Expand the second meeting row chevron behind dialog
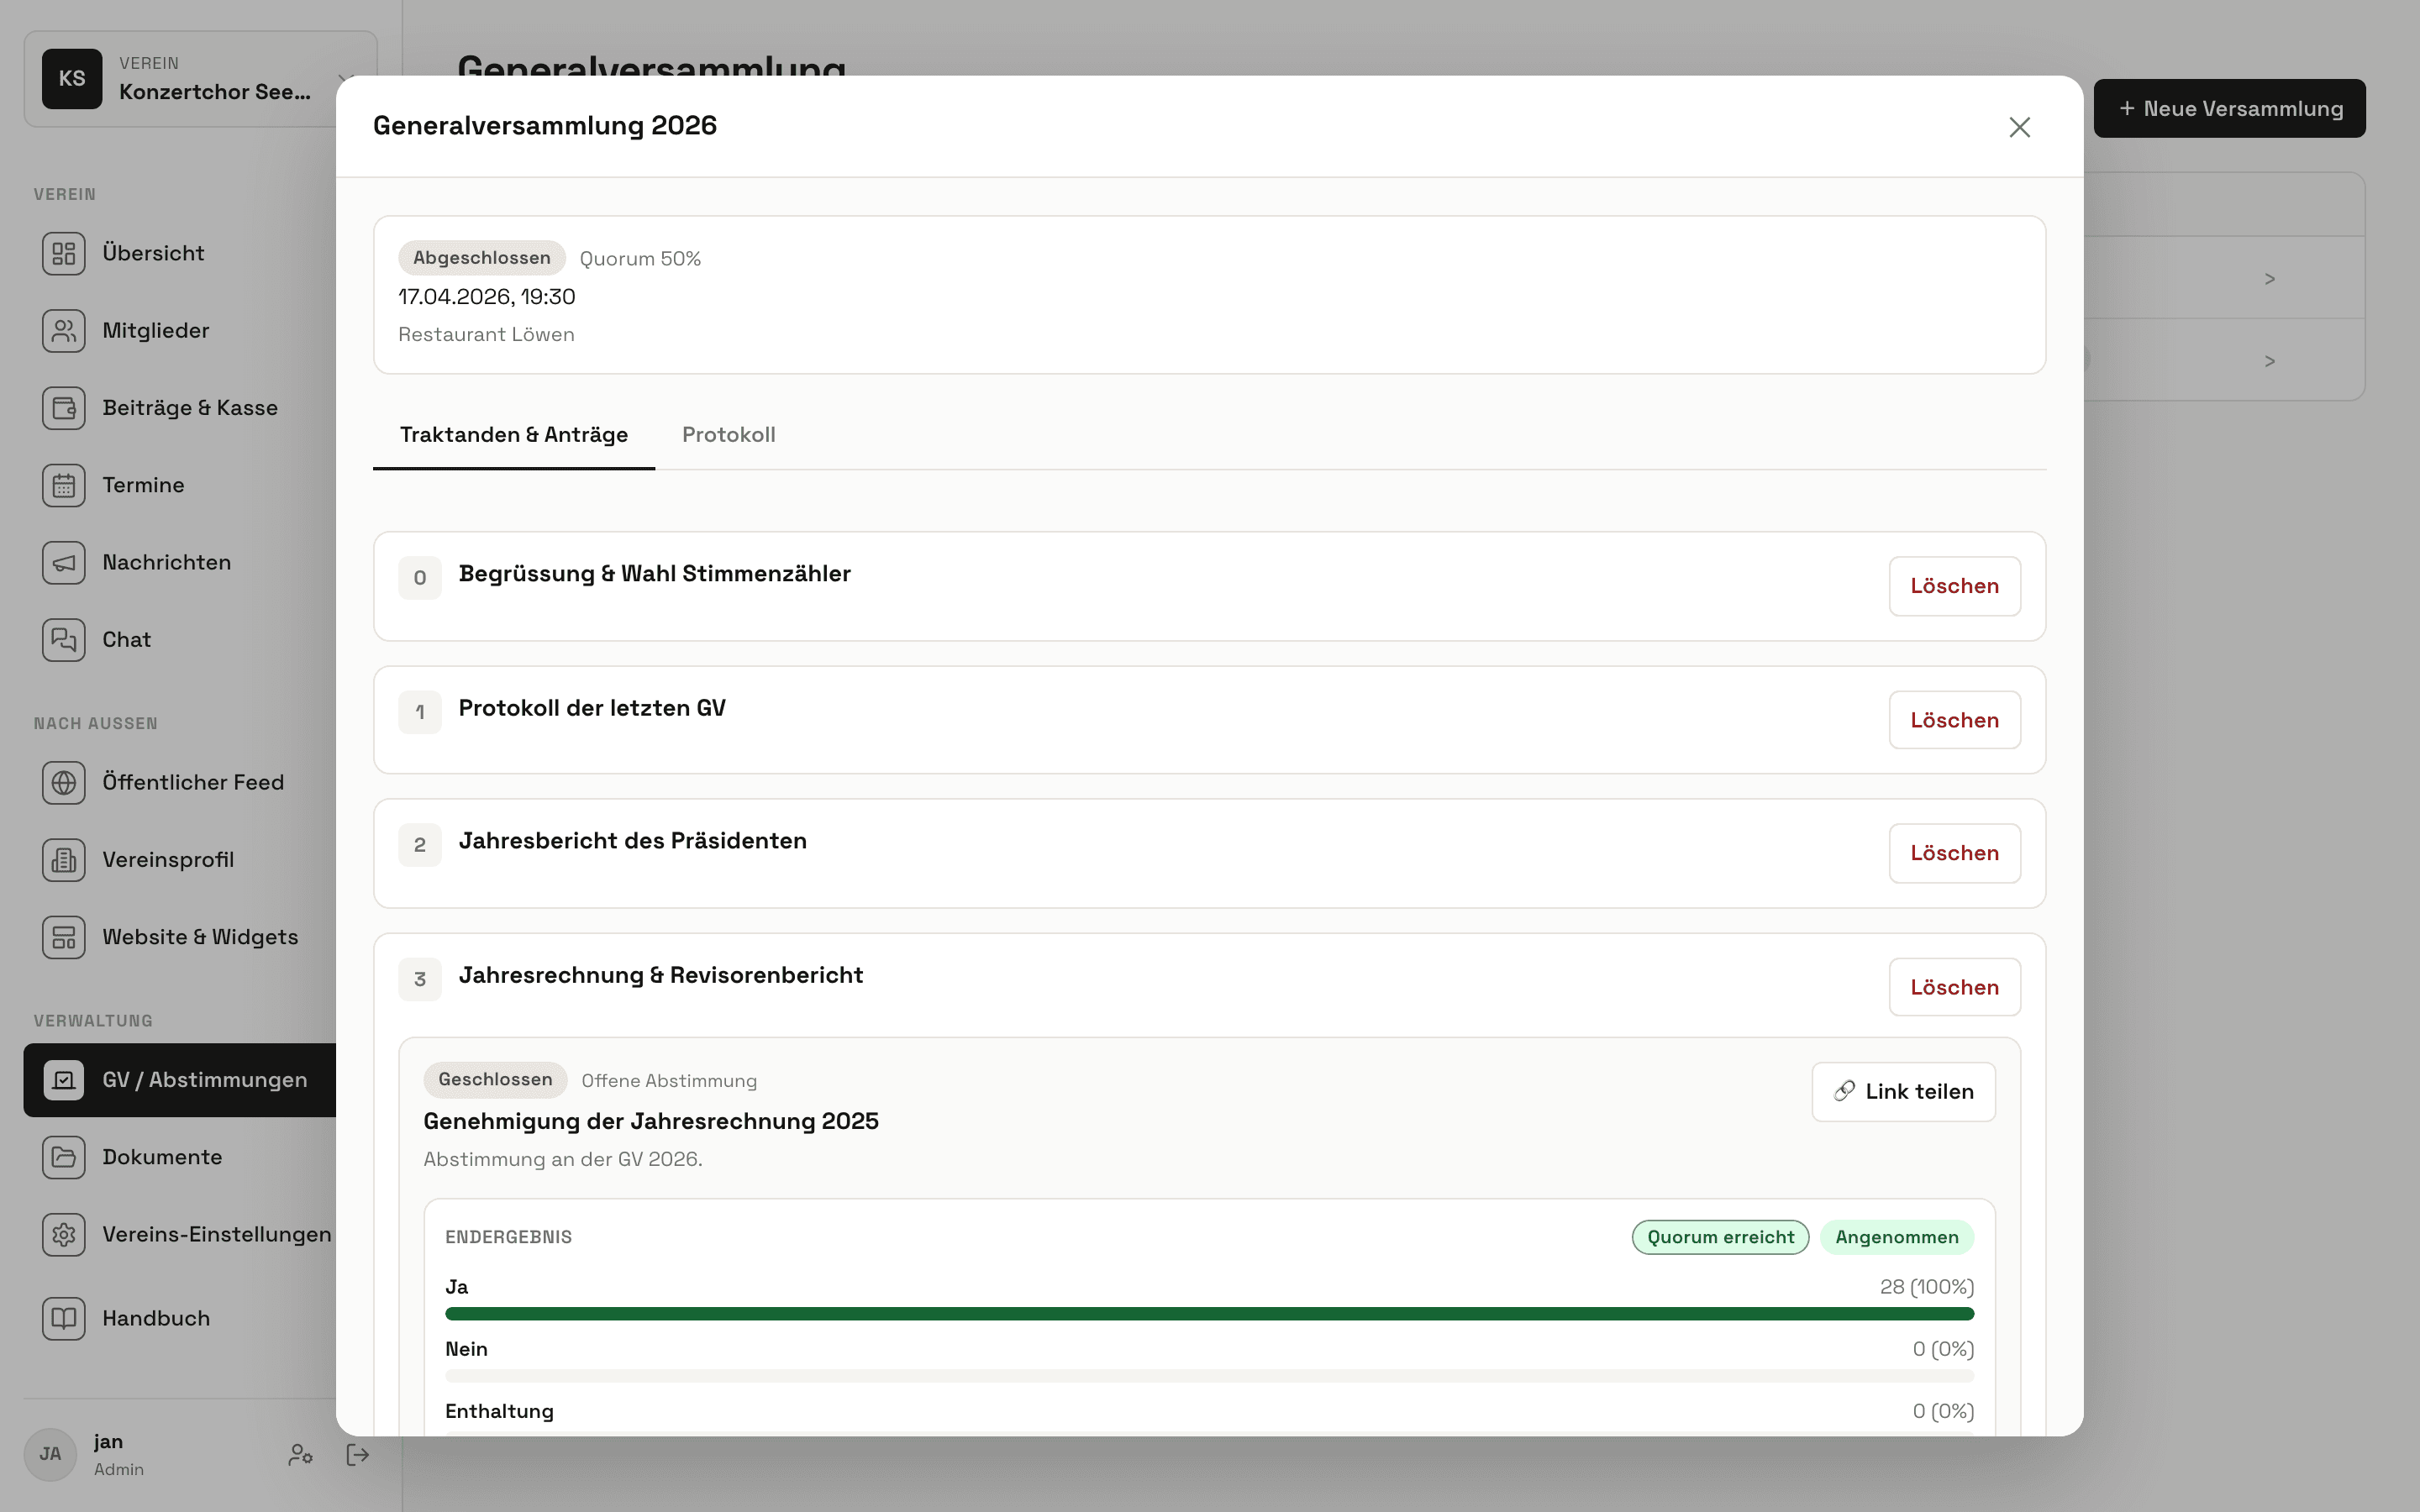The image size is (2420, 1512). tap(2269, 361)
